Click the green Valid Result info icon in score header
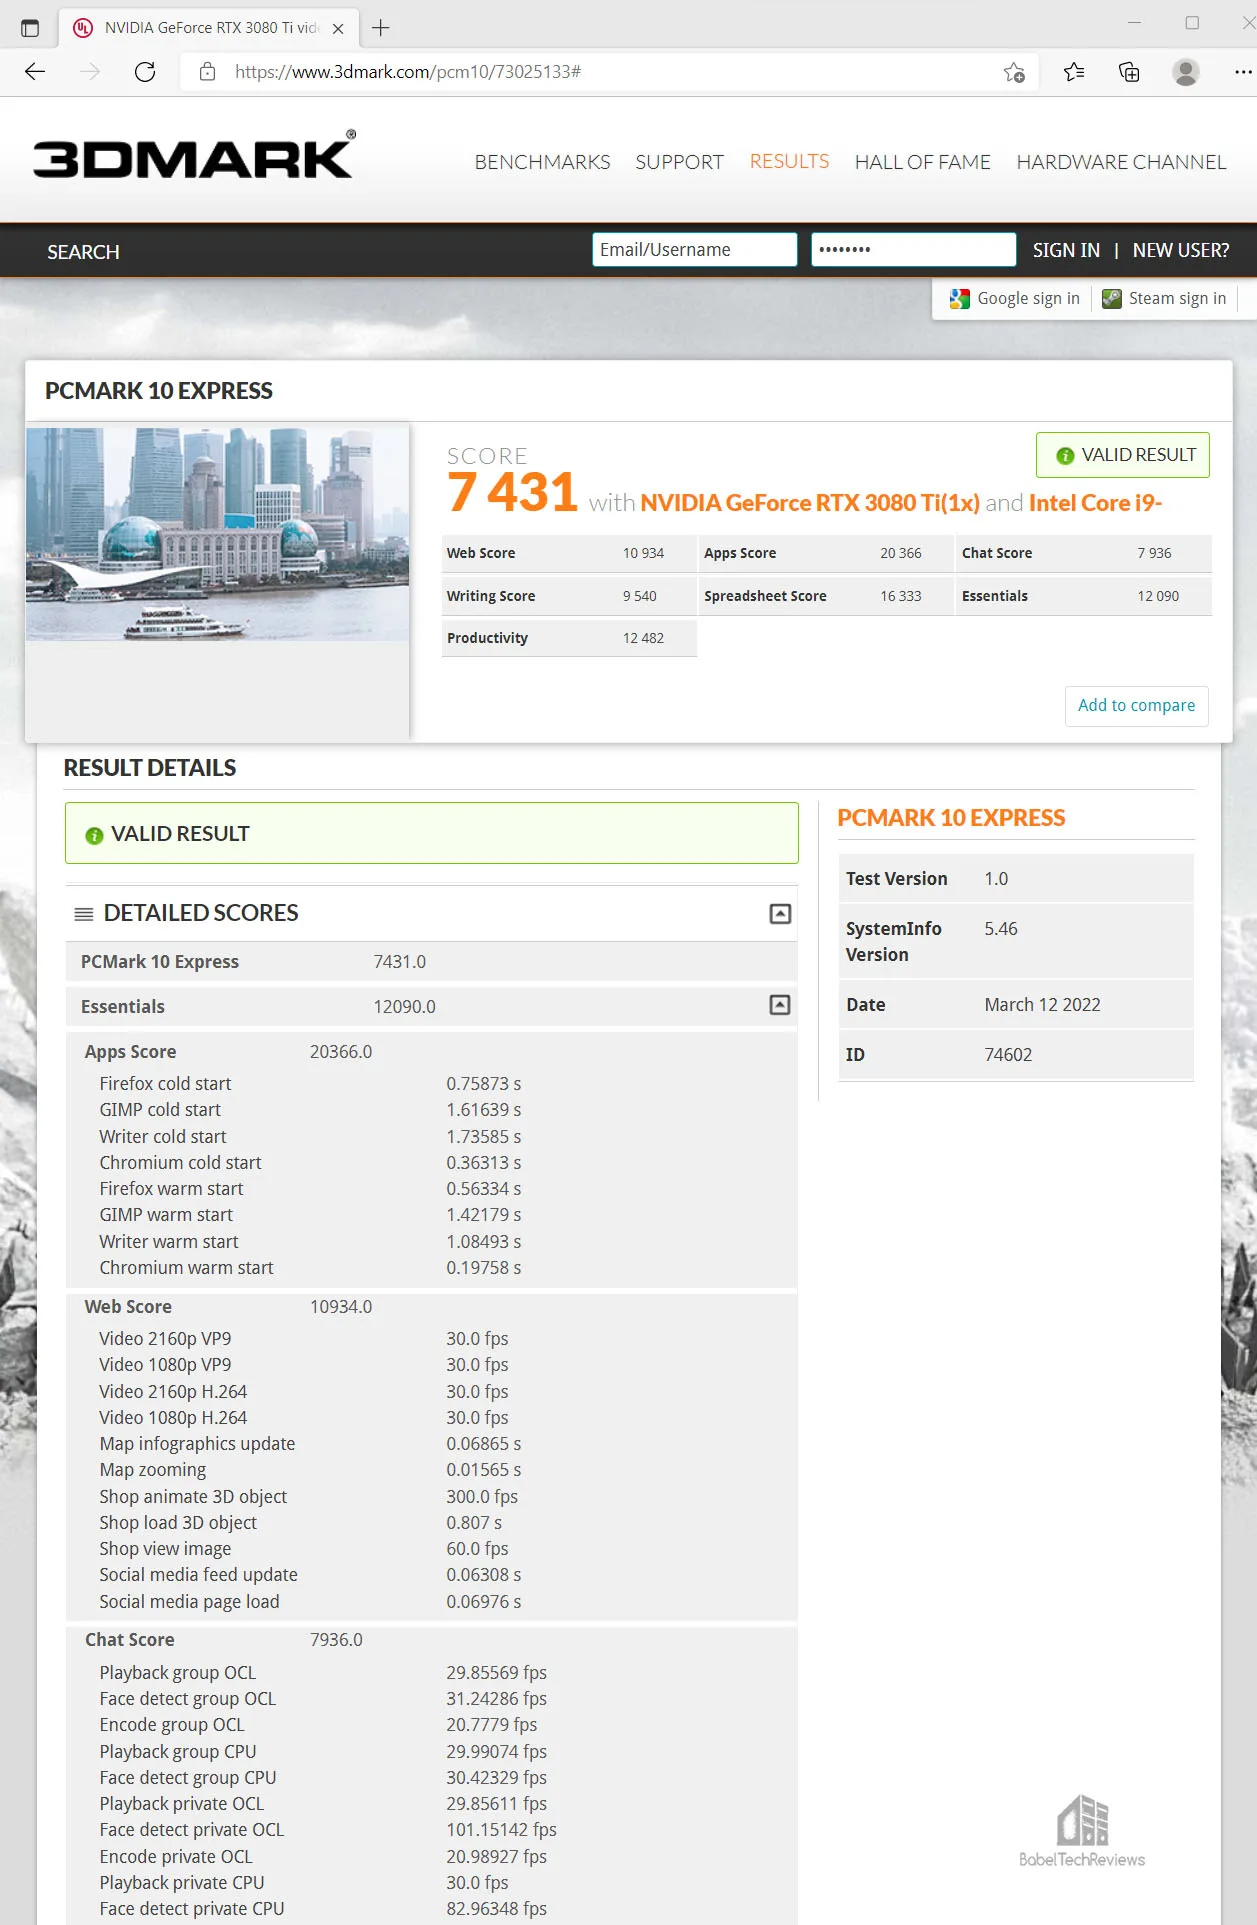 1065,455
